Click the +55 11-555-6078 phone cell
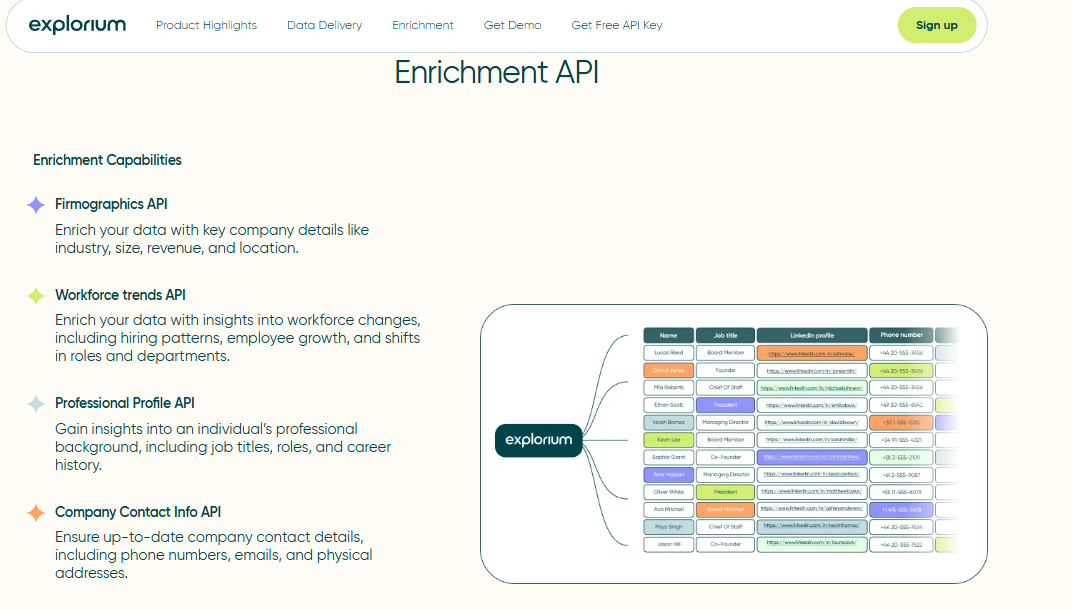This screenshot has height=610, width=1072. [901, 492]
